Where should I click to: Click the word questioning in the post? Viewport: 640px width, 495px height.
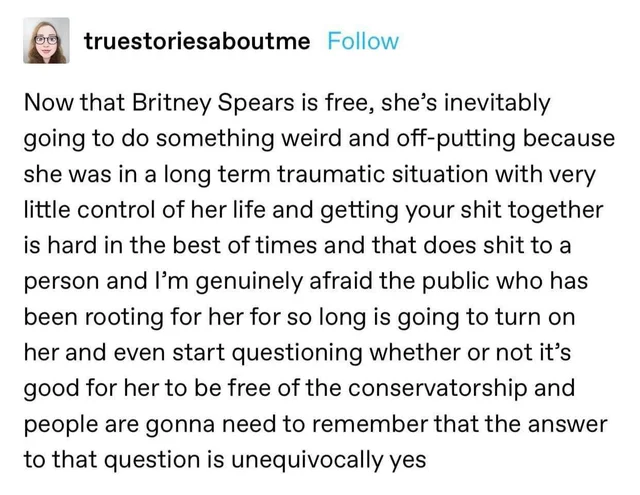click(x=297, y=353)
